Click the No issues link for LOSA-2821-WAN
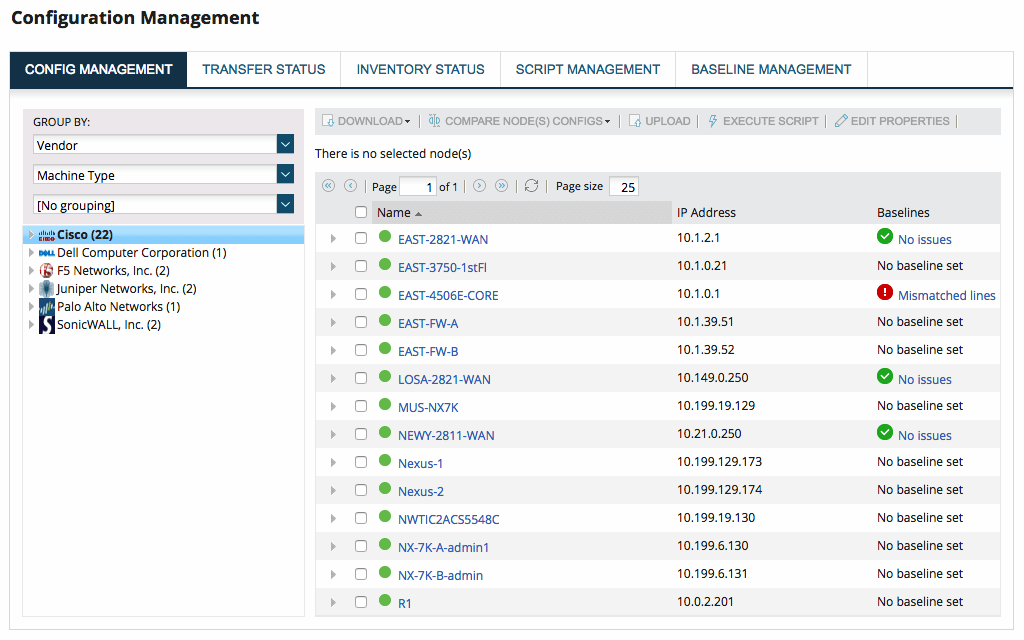The width and height of the screenshot is (1024, 640). click(922, 378)
